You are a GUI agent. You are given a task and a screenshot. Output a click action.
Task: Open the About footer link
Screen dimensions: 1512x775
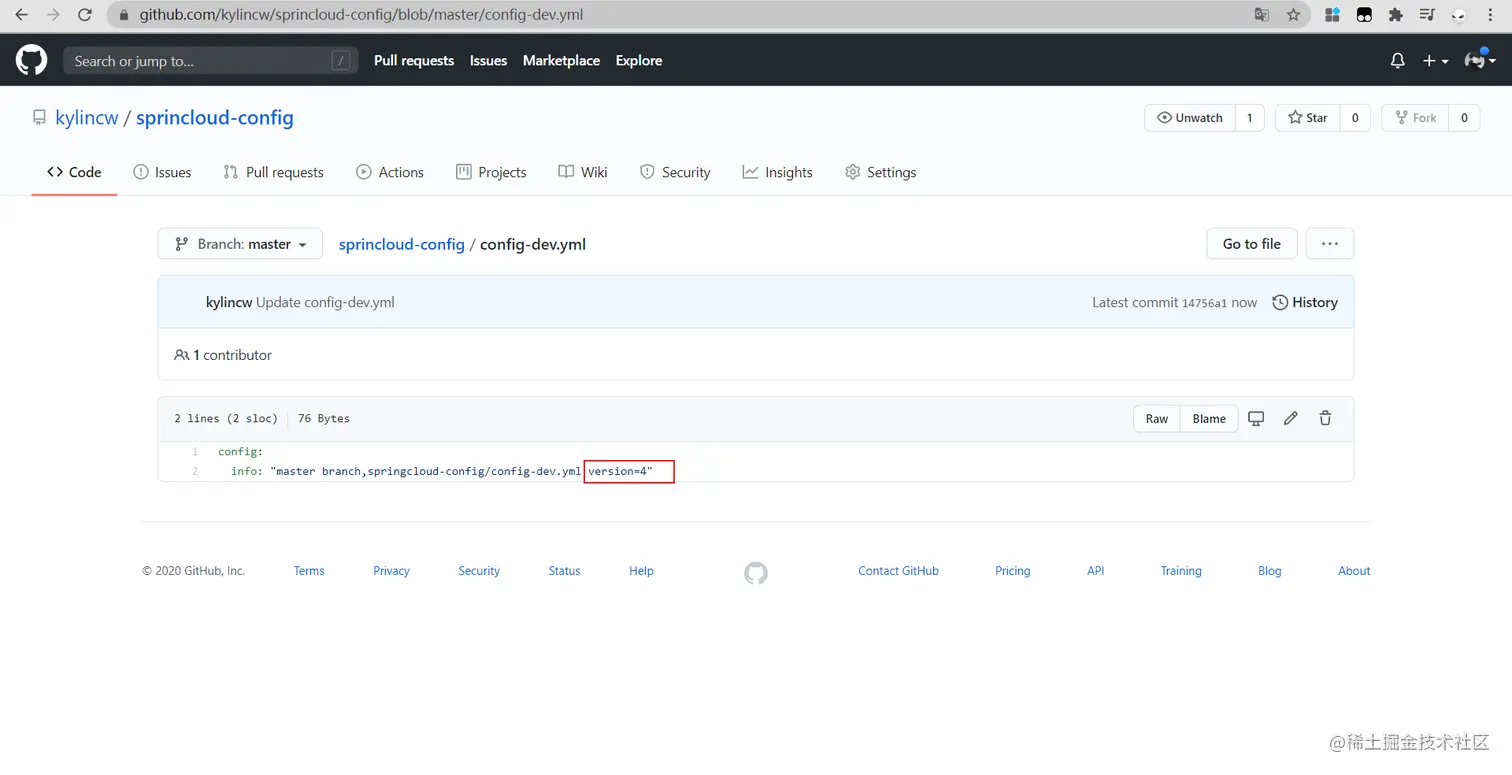coord(1354,571)
